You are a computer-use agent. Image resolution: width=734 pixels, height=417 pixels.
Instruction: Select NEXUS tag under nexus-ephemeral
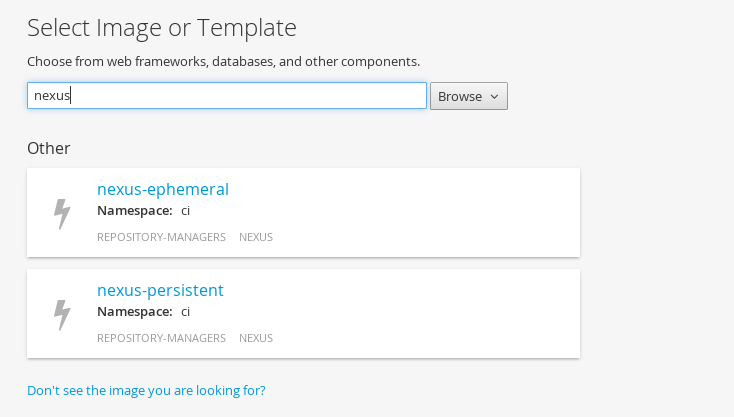click(256, 237)
